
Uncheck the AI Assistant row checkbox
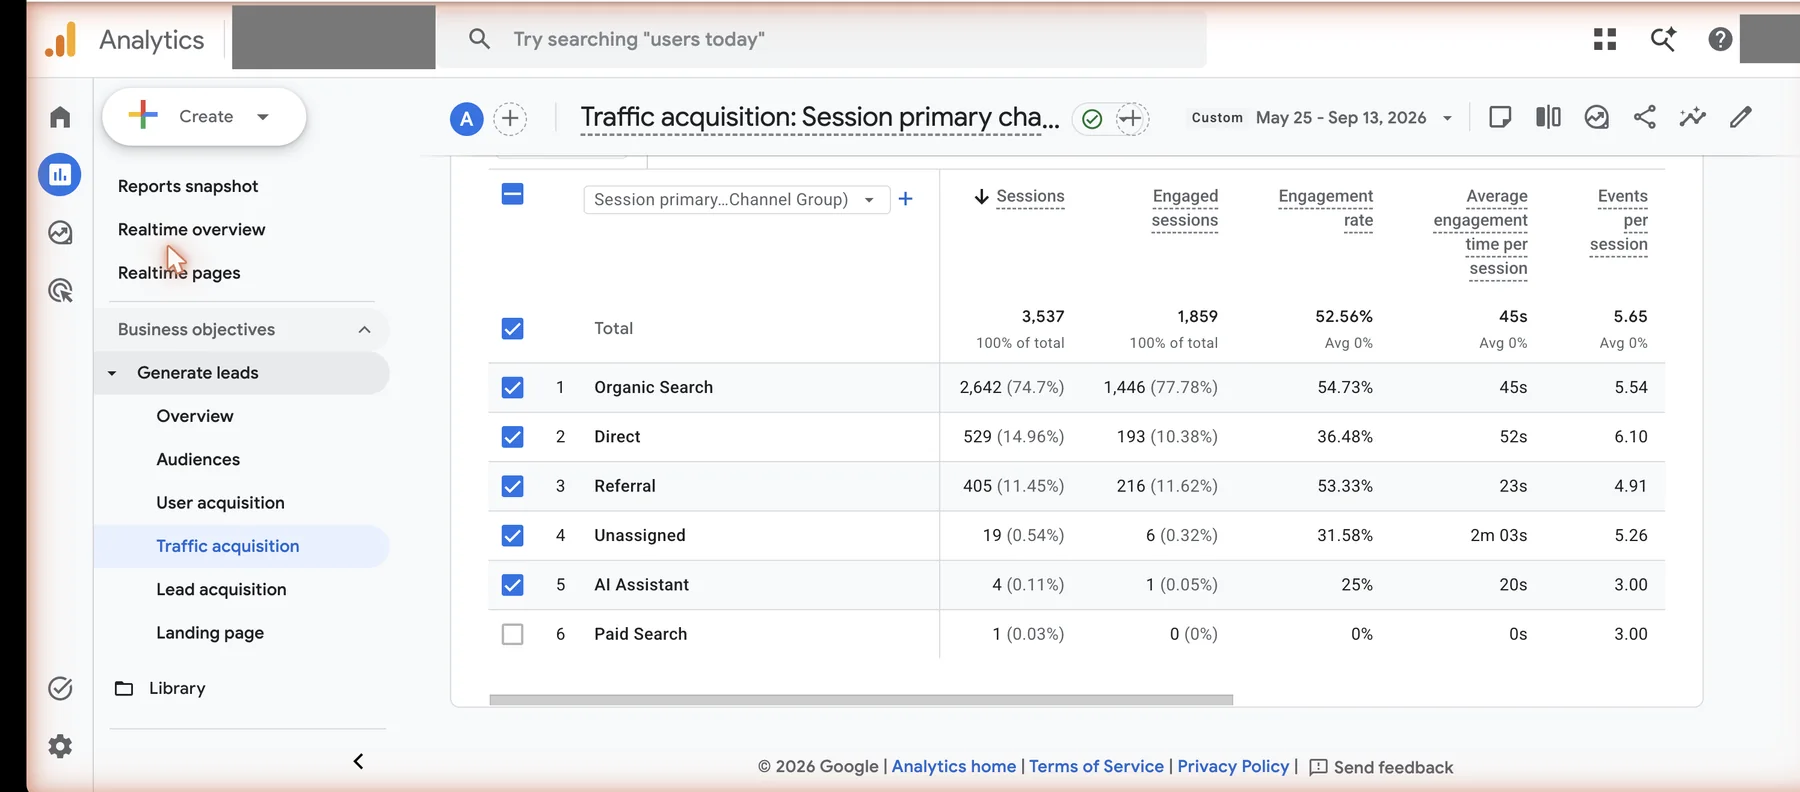[512, 584]
